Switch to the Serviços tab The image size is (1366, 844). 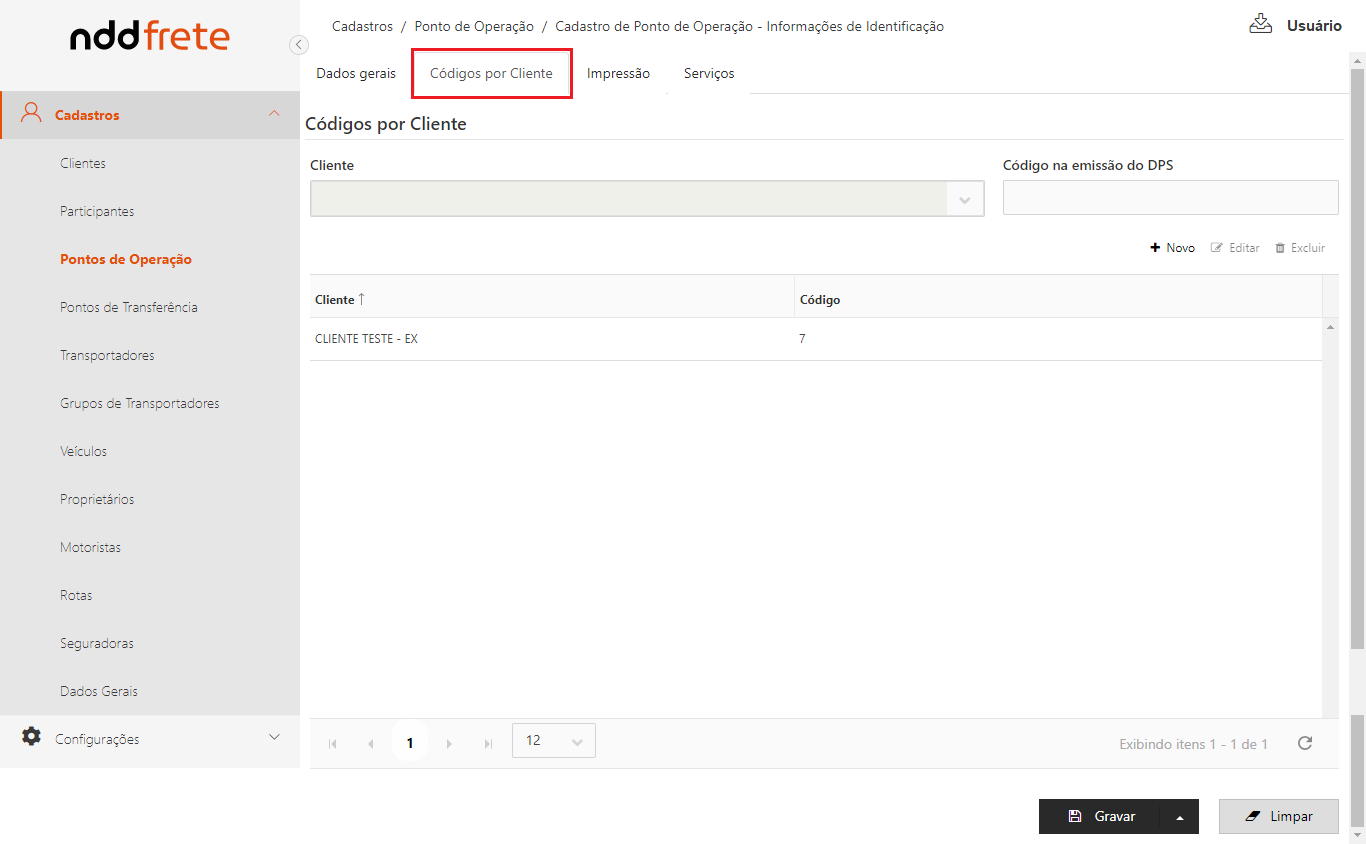pyautogui.click(x=709, y=74)
